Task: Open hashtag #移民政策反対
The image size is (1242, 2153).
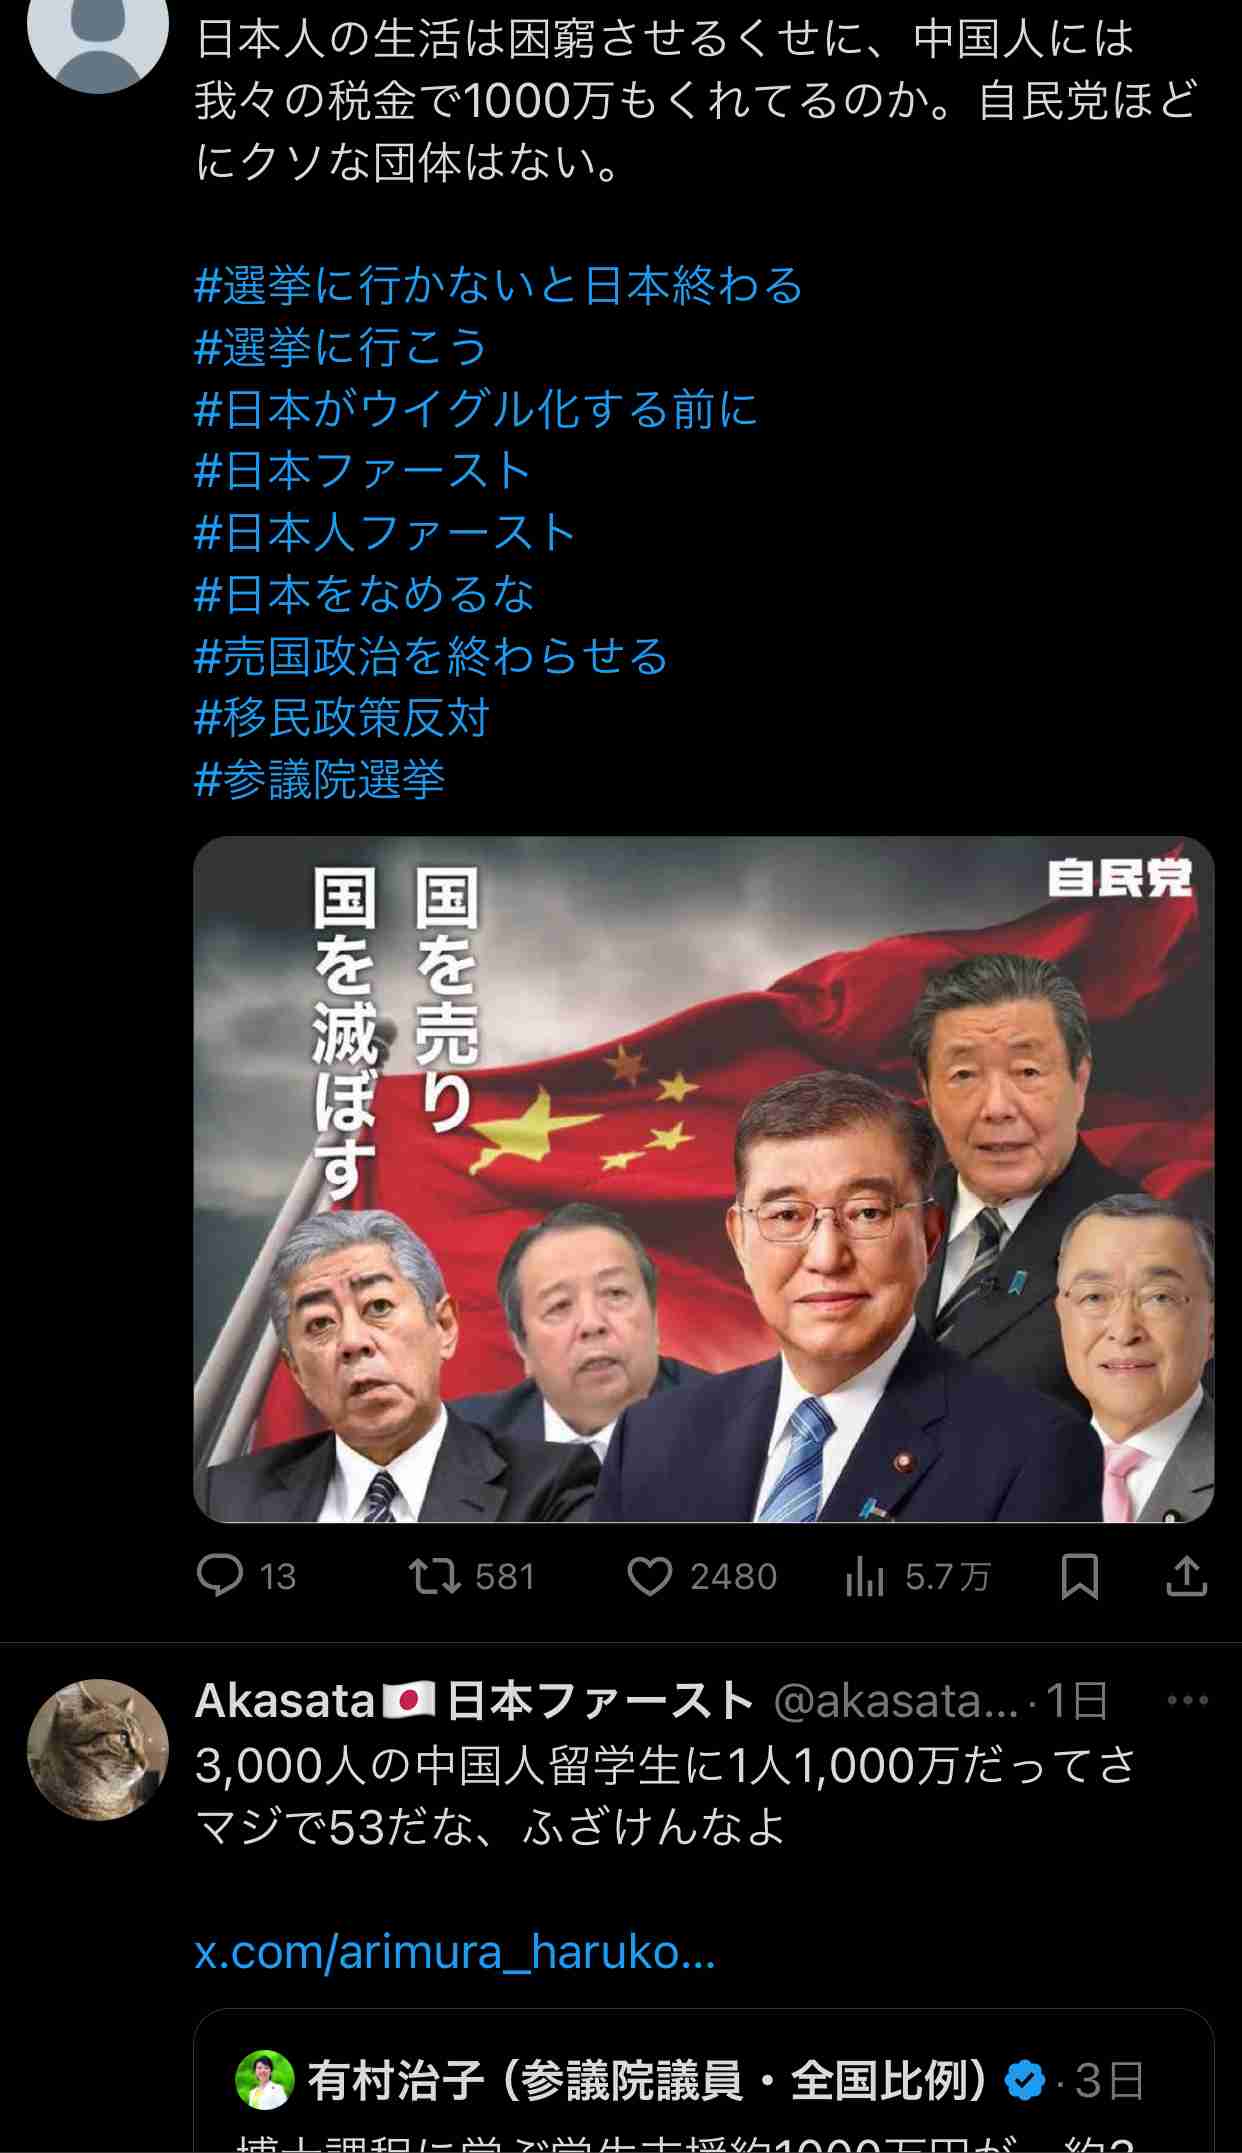Action: 342,719
